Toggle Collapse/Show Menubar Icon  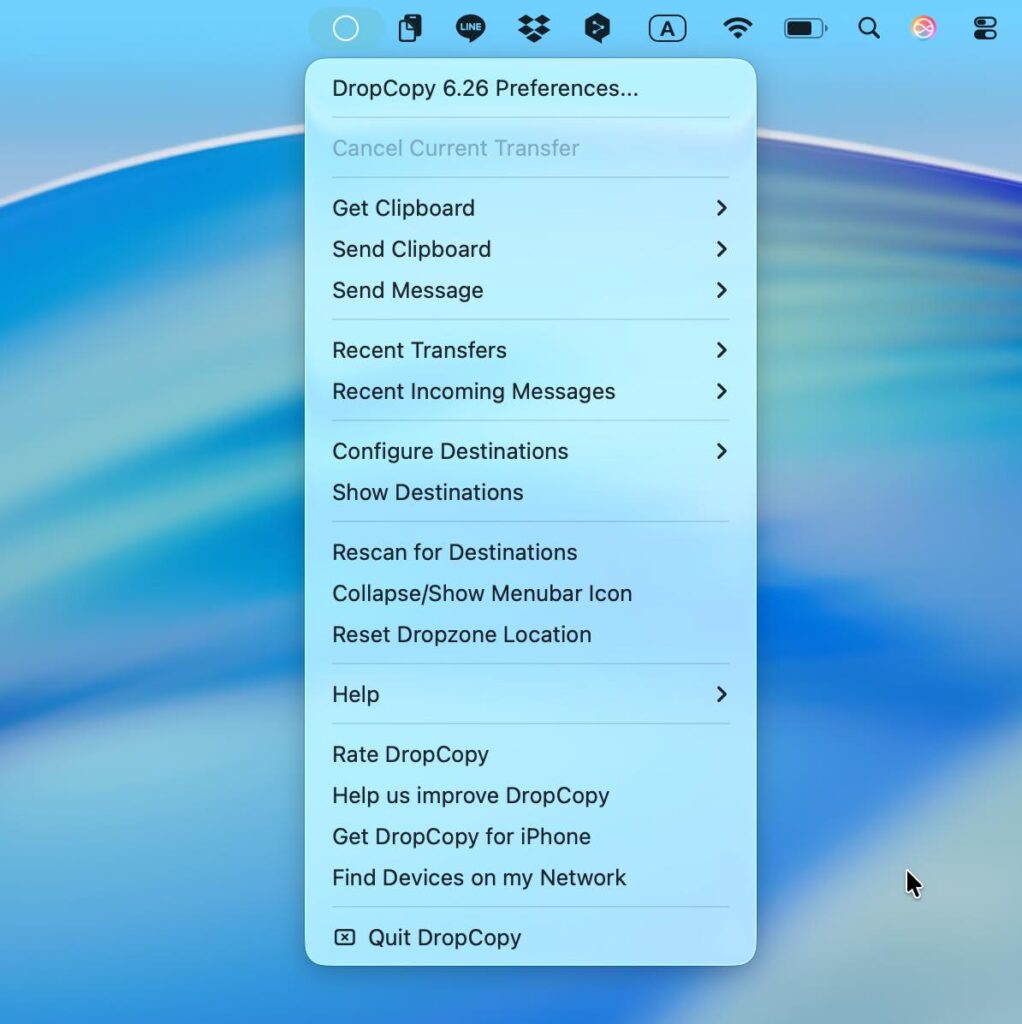click(x=482, y=593)
